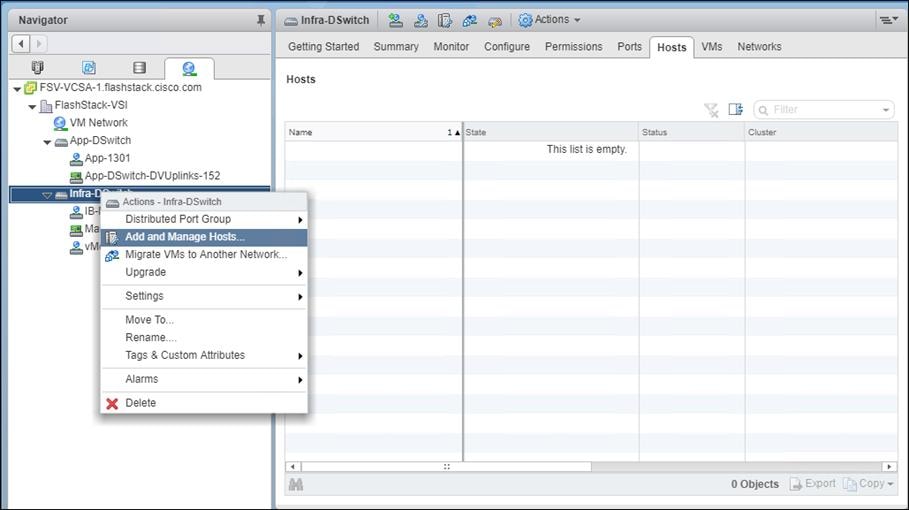
Task: Click the horizontal scrollbar left arrow
Action: pos(293,467)
